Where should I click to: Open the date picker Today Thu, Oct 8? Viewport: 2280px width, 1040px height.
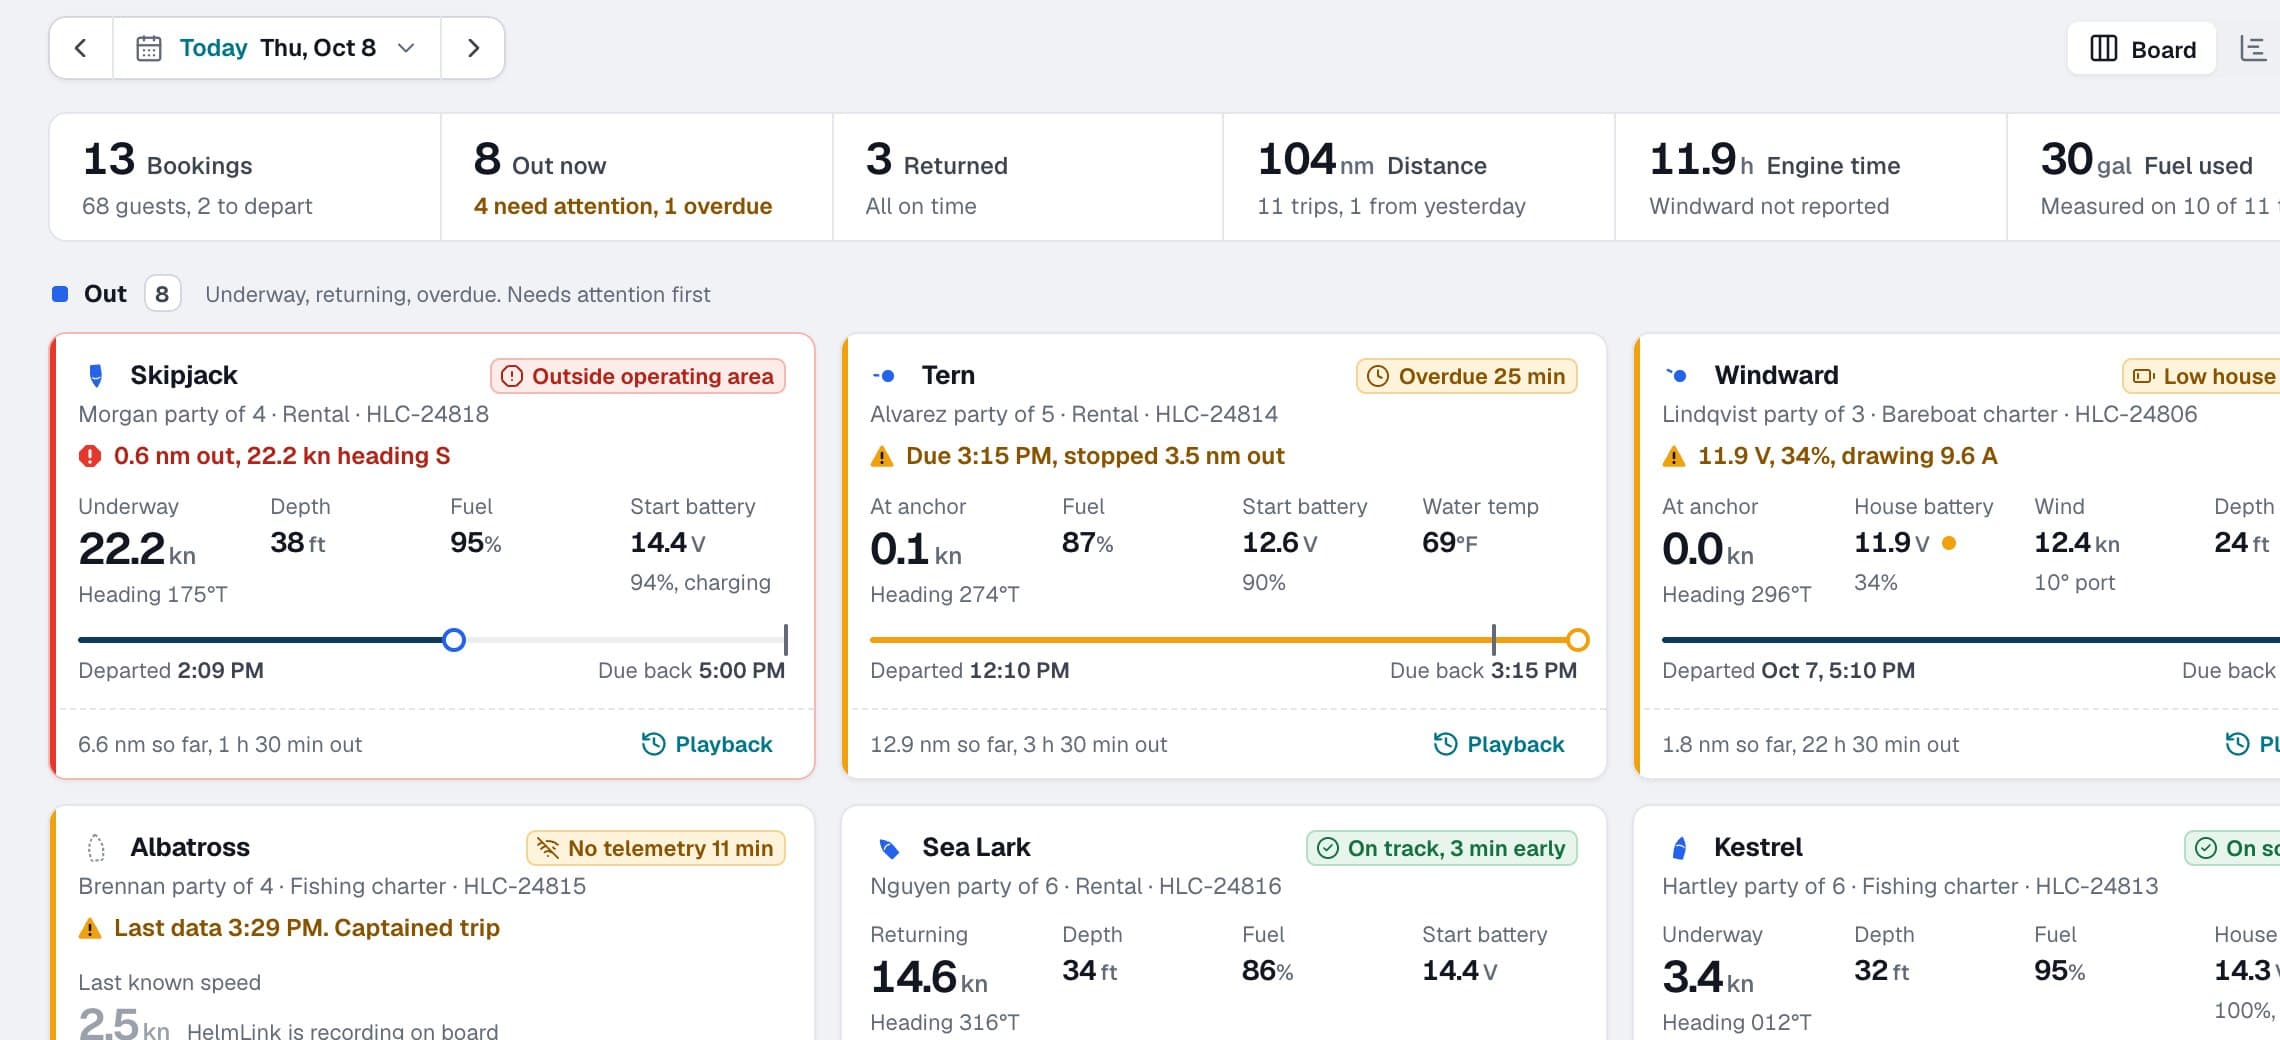277,48
